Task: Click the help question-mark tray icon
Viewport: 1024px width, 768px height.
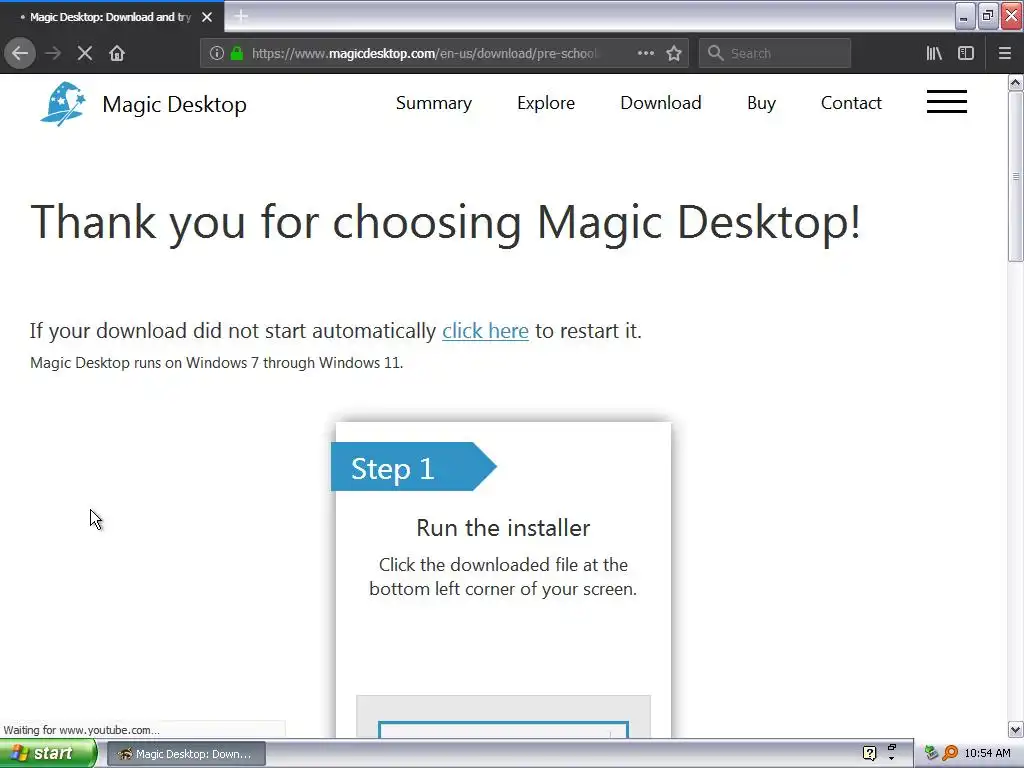Action: click(x=869, y=754)
